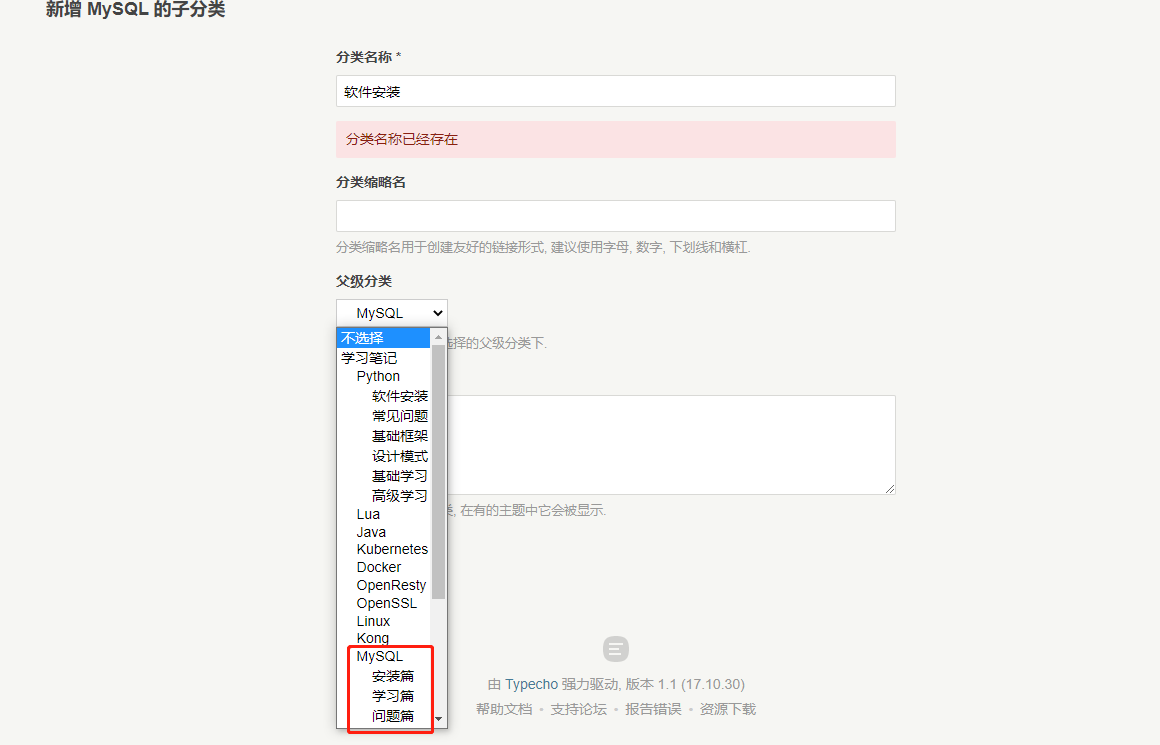Click the Typecho logo icon in footer
This screenshot has height=745, width=1160.
616,649
